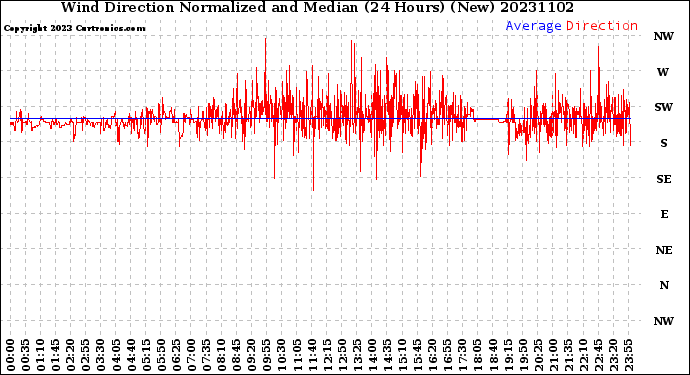Viewport: 690px width, 375px height.
Task: Click the 13:25 time axis label
Action: pos(357,355)
